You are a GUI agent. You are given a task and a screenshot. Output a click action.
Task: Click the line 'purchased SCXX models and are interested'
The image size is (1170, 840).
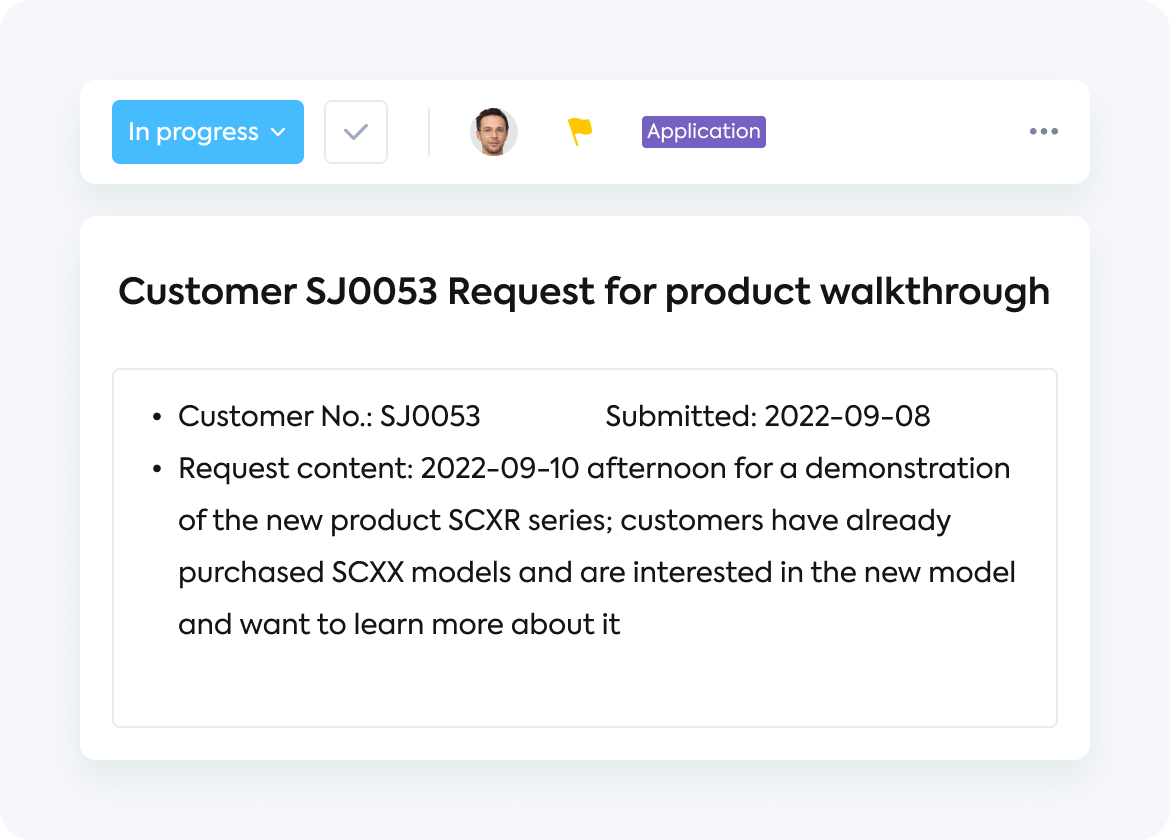[597, 573]
